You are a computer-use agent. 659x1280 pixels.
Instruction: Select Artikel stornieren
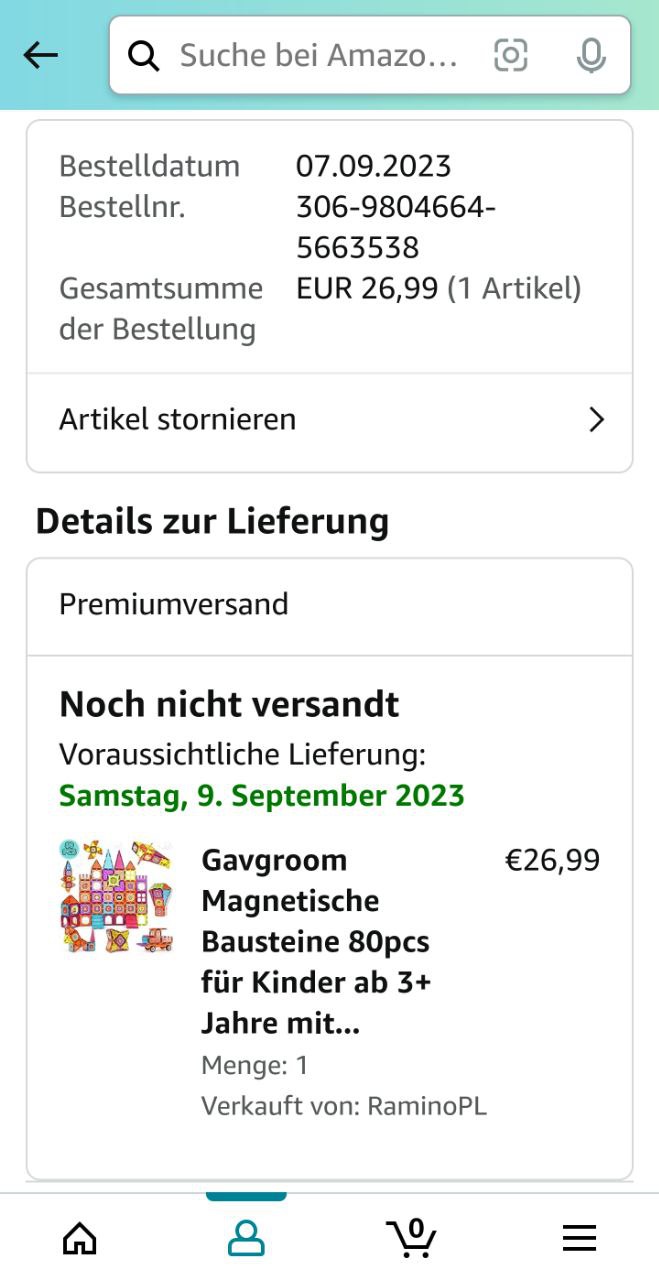click(178, 420)
